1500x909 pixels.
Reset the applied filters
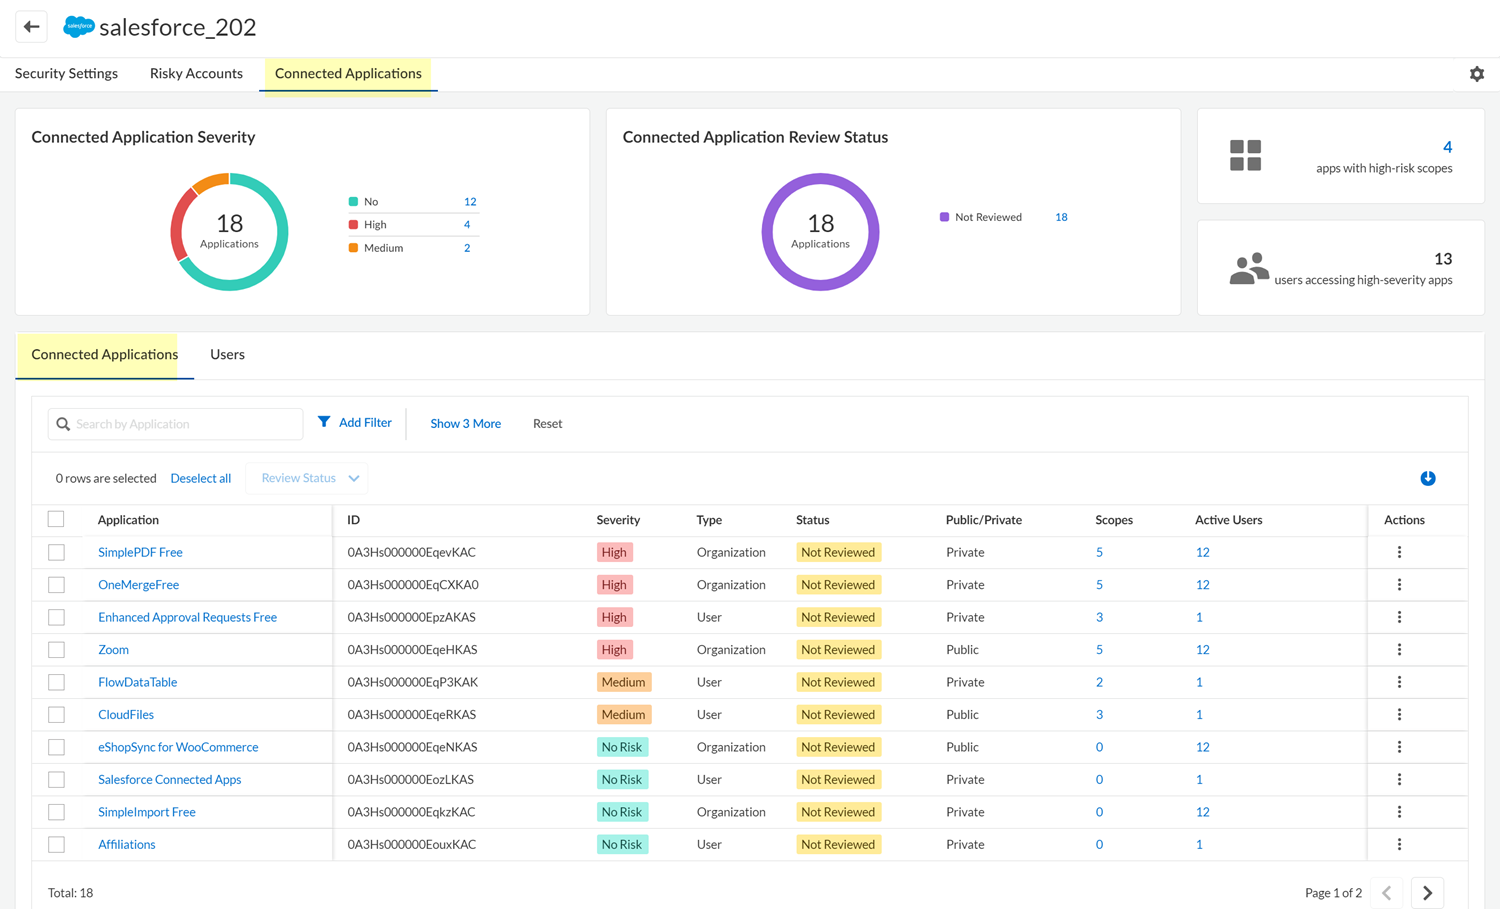pyautogui.click(x=547, y=424)
